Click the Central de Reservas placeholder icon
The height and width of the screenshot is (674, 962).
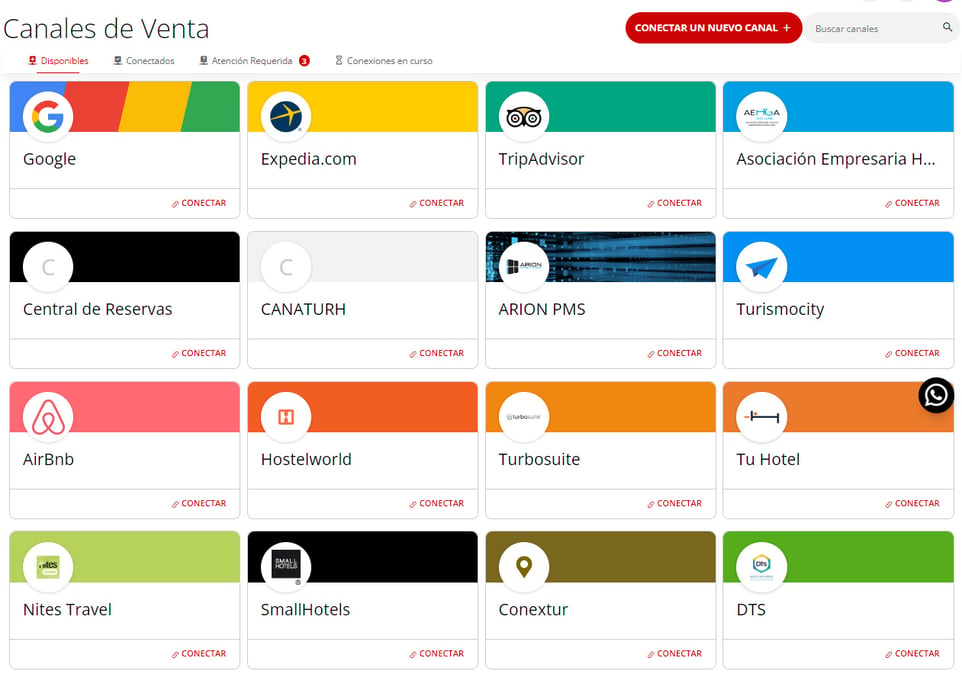(48, 266)
